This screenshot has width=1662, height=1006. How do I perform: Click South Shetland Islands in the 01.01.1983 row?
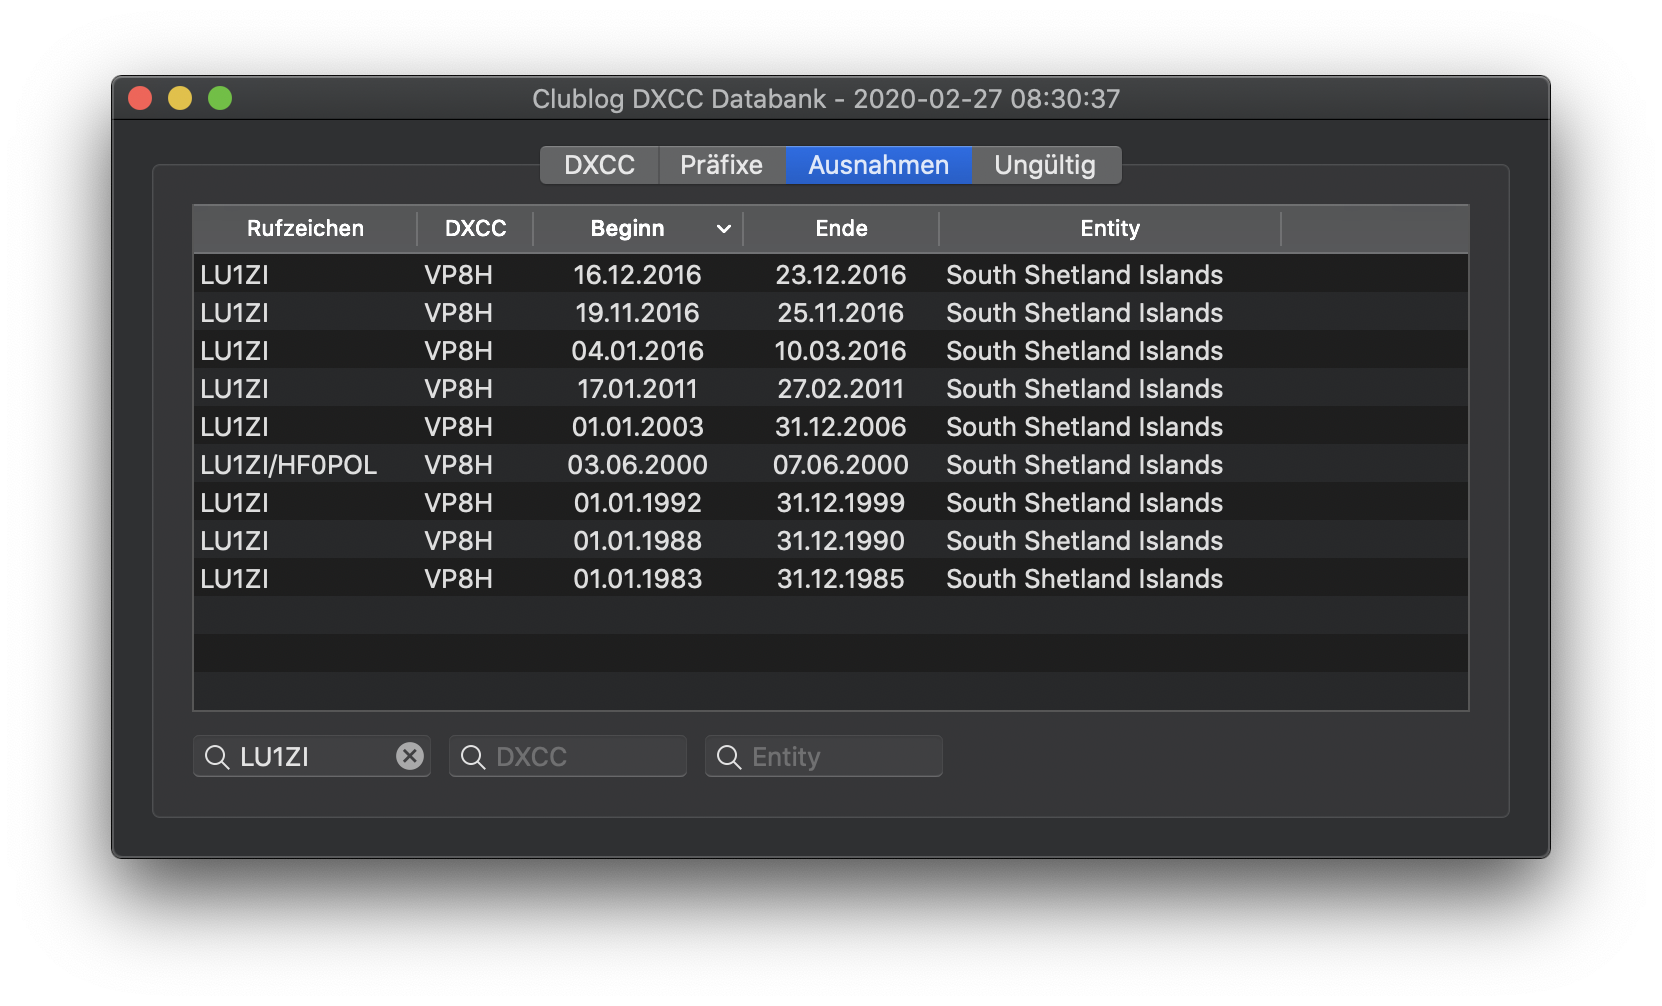1085,579
